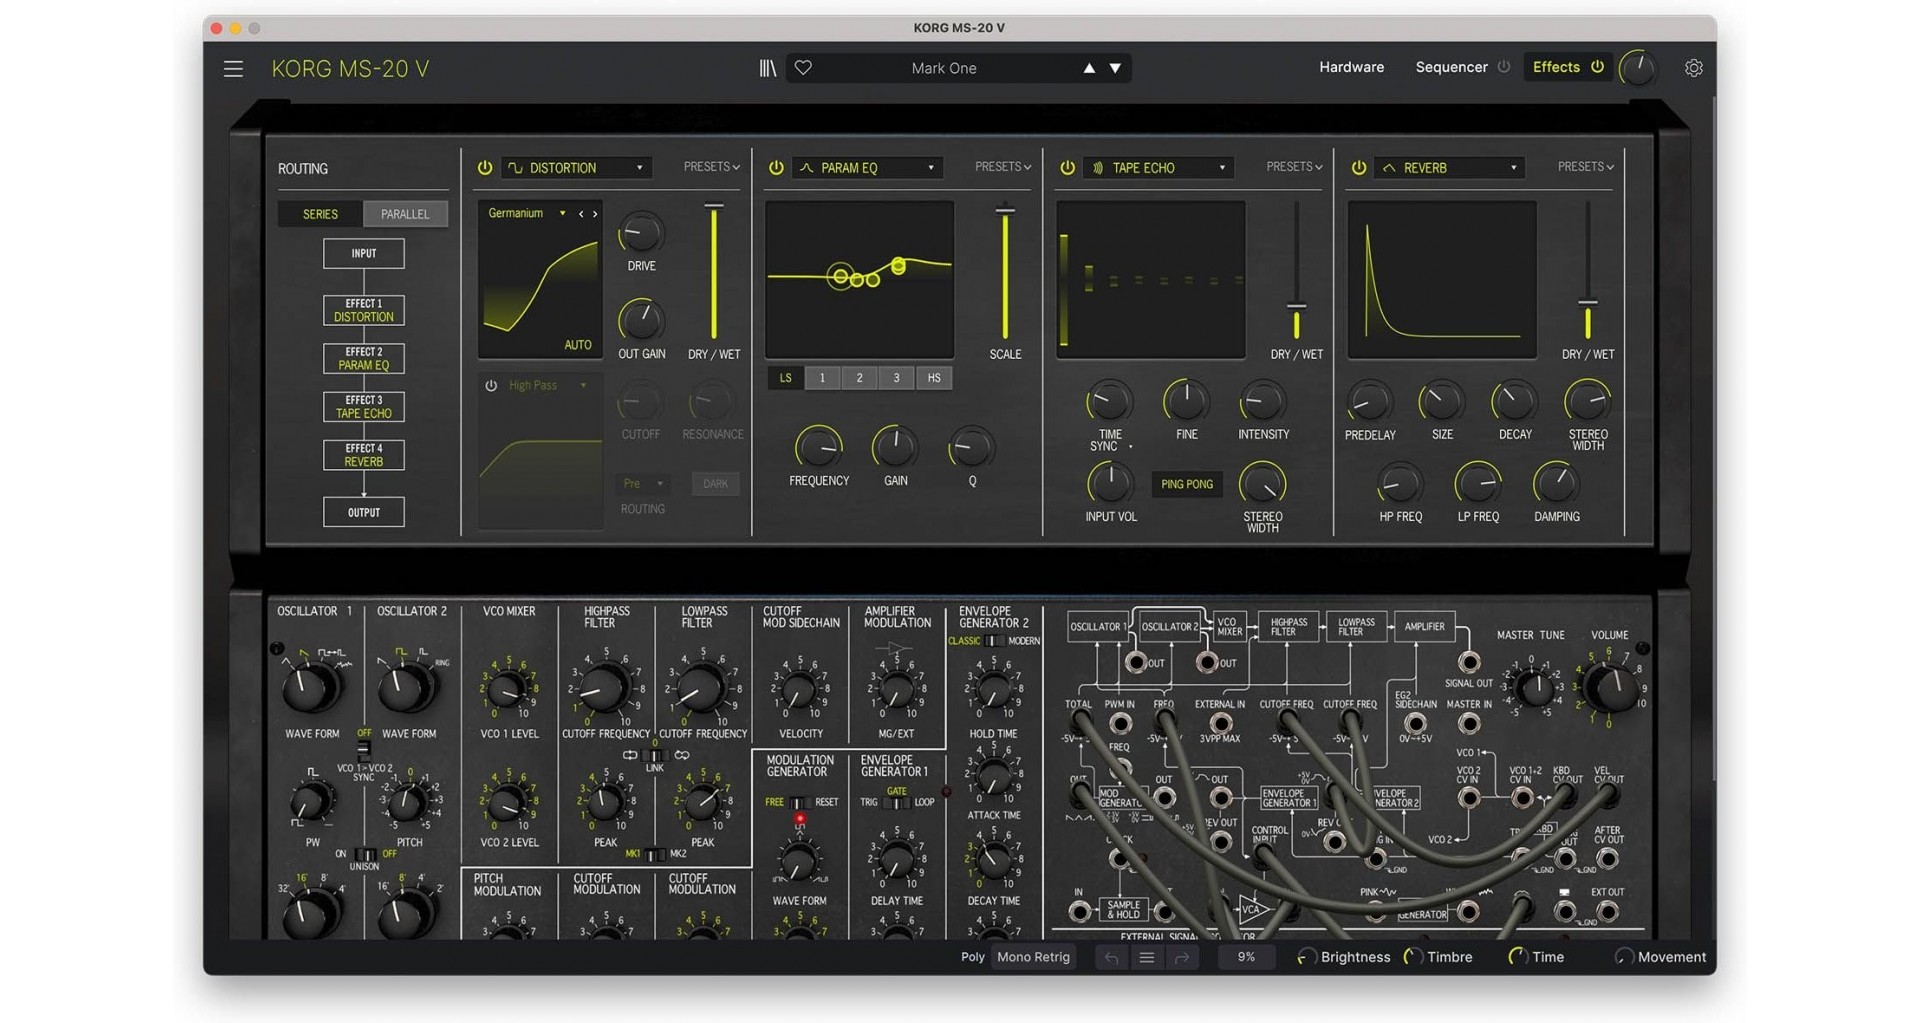Viewport: 1920px width, 1023px height.
Task: Disable the Reverb effect power button
Action: [x=1358, y=168]
